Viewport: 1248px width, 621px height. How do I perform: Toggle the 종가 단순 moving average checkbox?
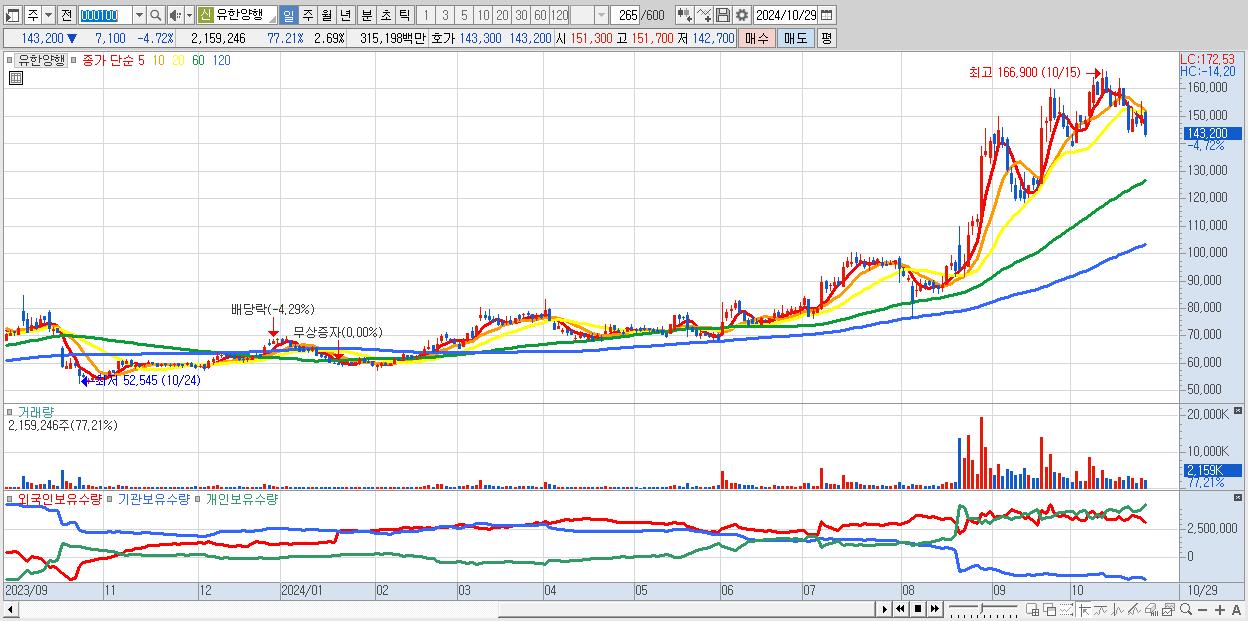pyautogui.click(x=75, y=60)
